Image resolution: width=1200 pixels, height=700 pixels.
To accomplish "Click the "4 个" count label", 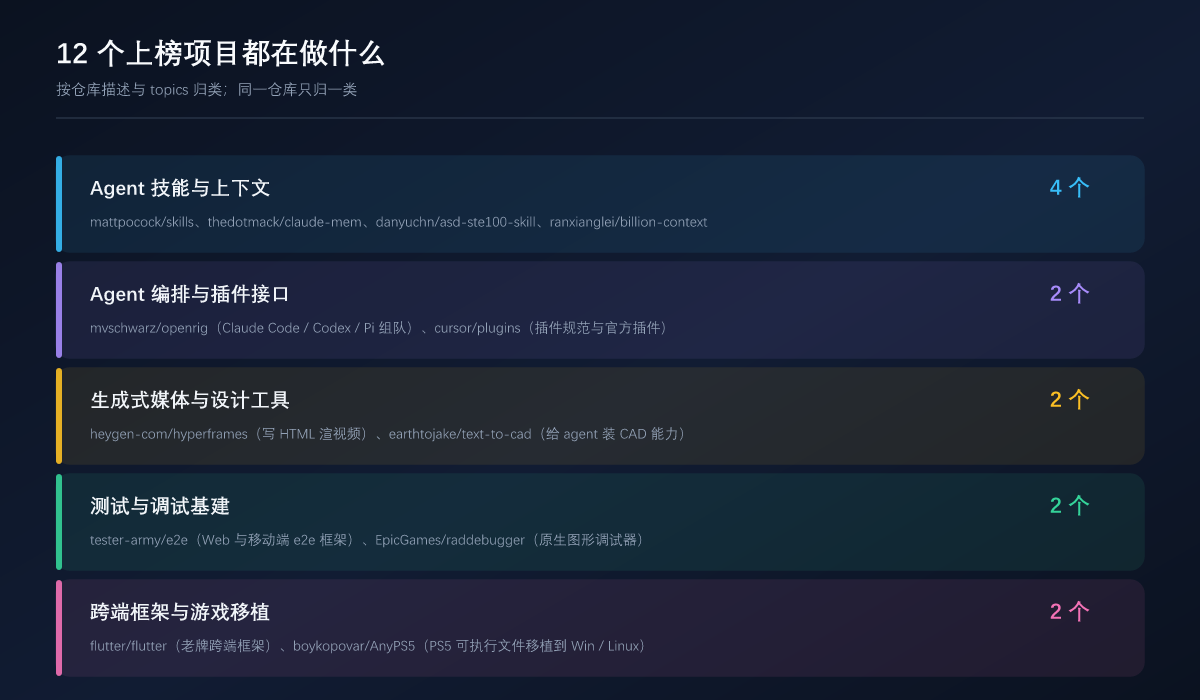I will (1069, 188).
